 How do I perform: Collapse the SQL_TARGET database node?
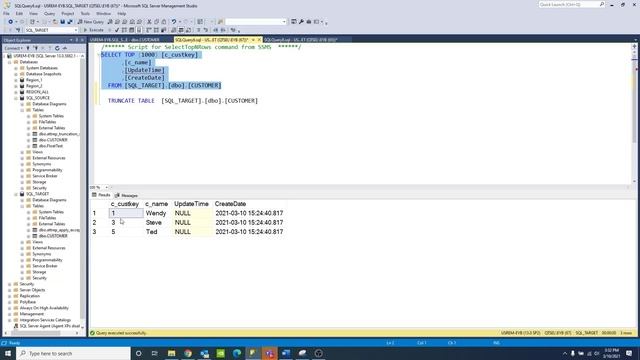pos(16,194)
